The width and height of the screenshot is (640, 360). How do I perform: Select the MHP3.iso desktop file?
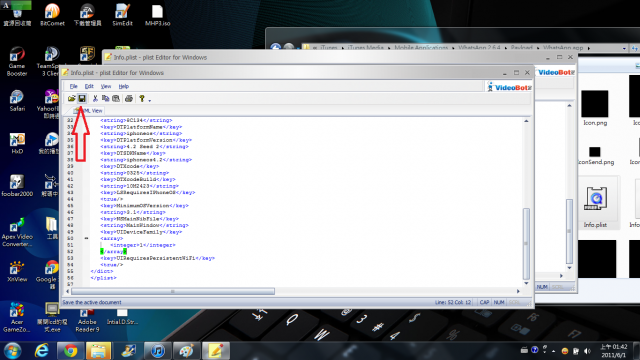click(x=158, y=15)
